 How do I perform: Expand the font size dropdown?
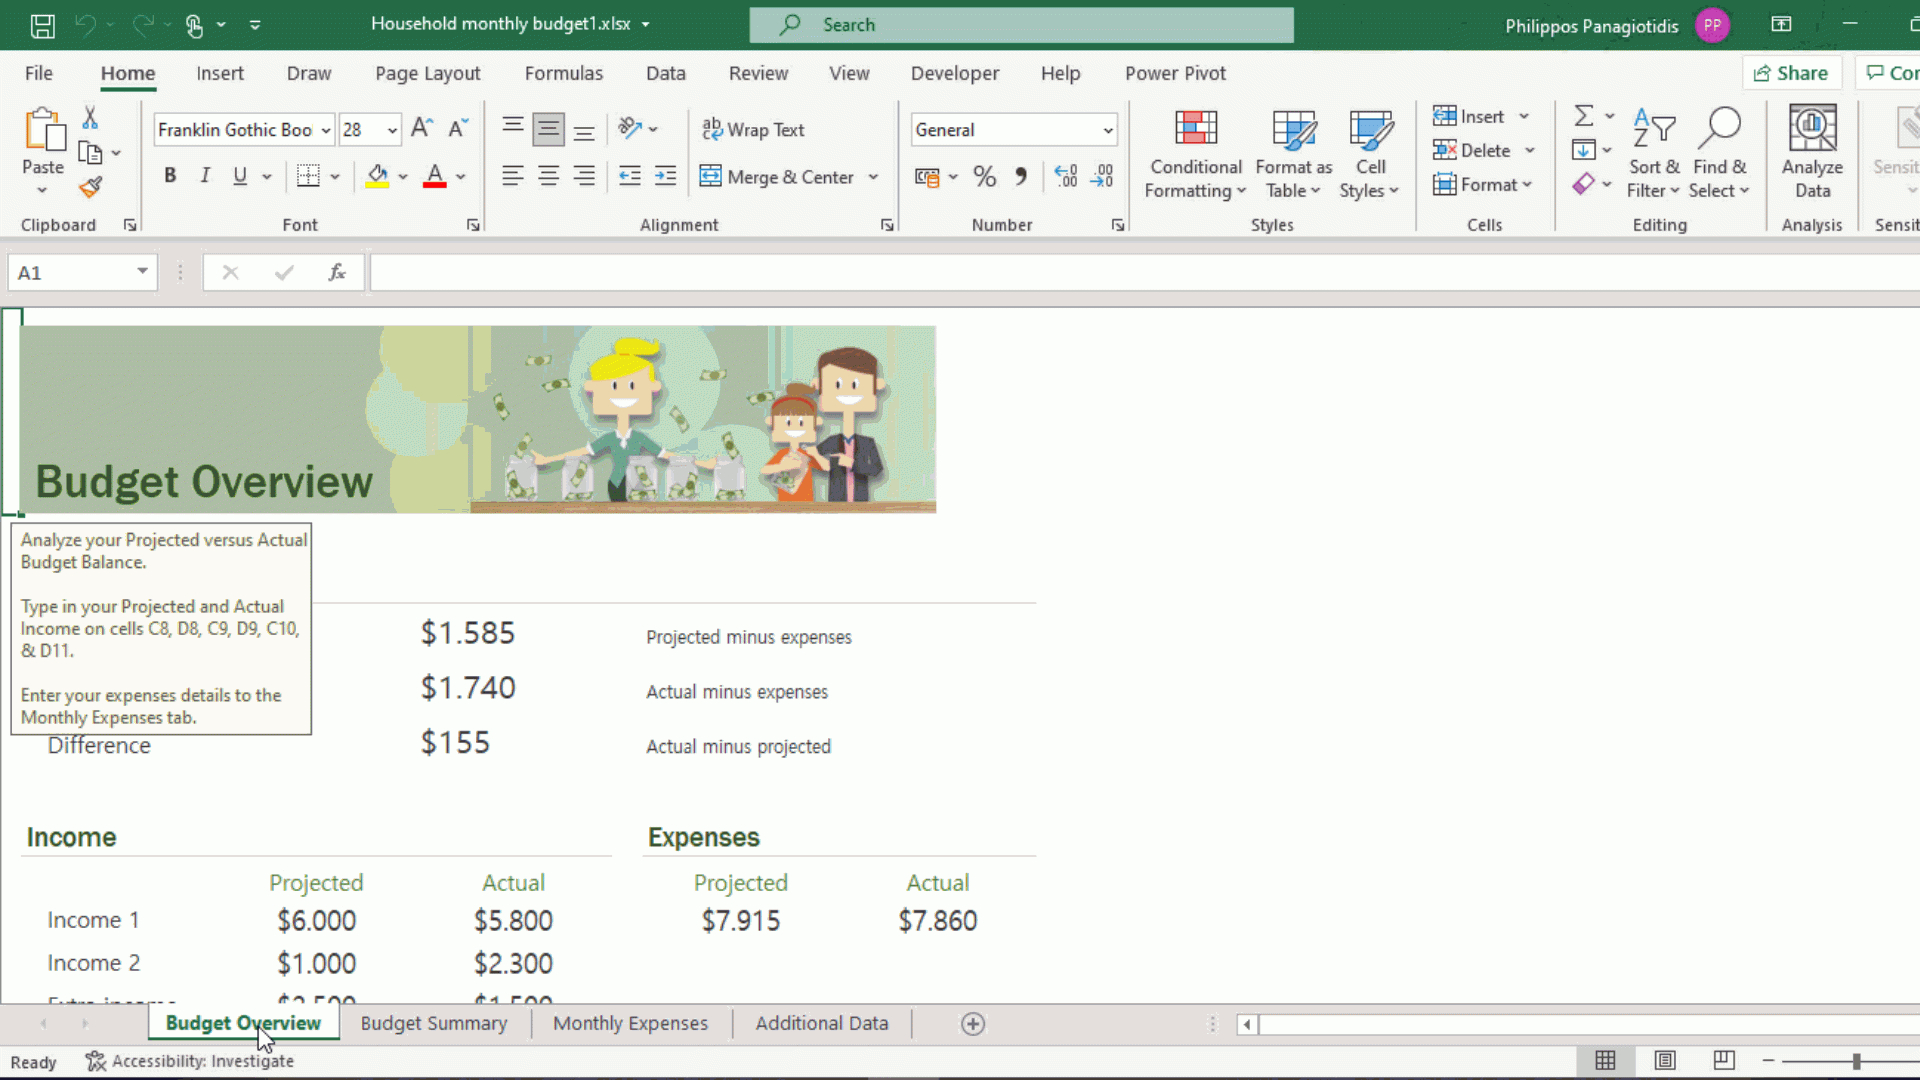[390, 129]
